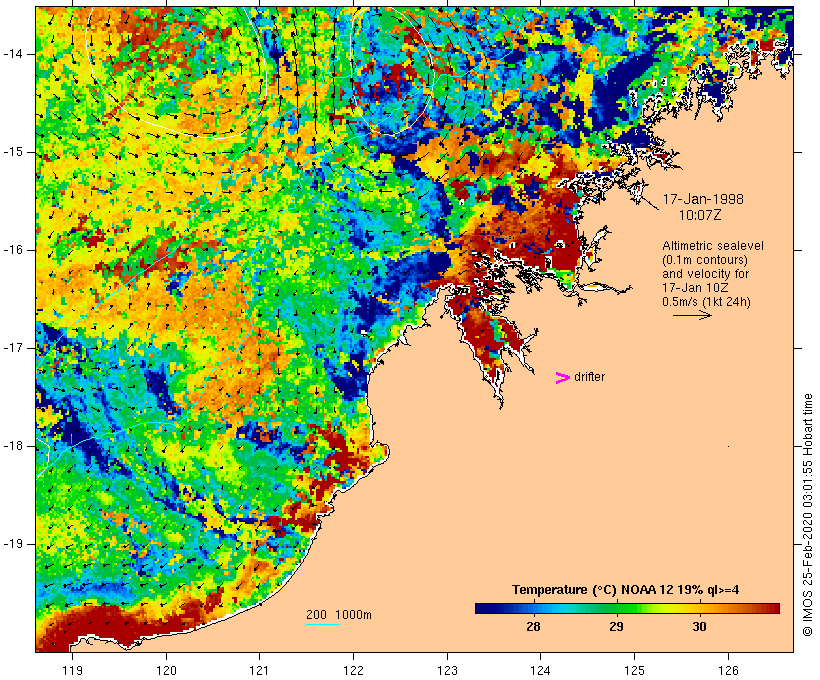
Task: Click the 'and velocity for' caption line
Action: tap(705, 274)
